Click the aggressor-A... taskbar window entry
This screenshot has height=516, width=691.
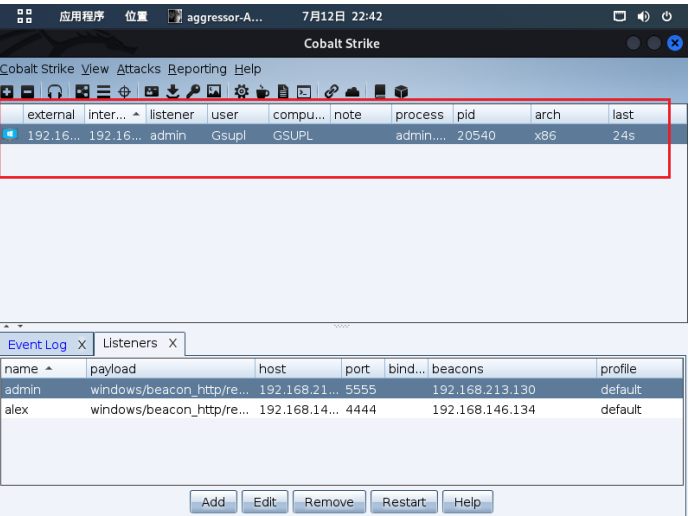coord(215,17)
